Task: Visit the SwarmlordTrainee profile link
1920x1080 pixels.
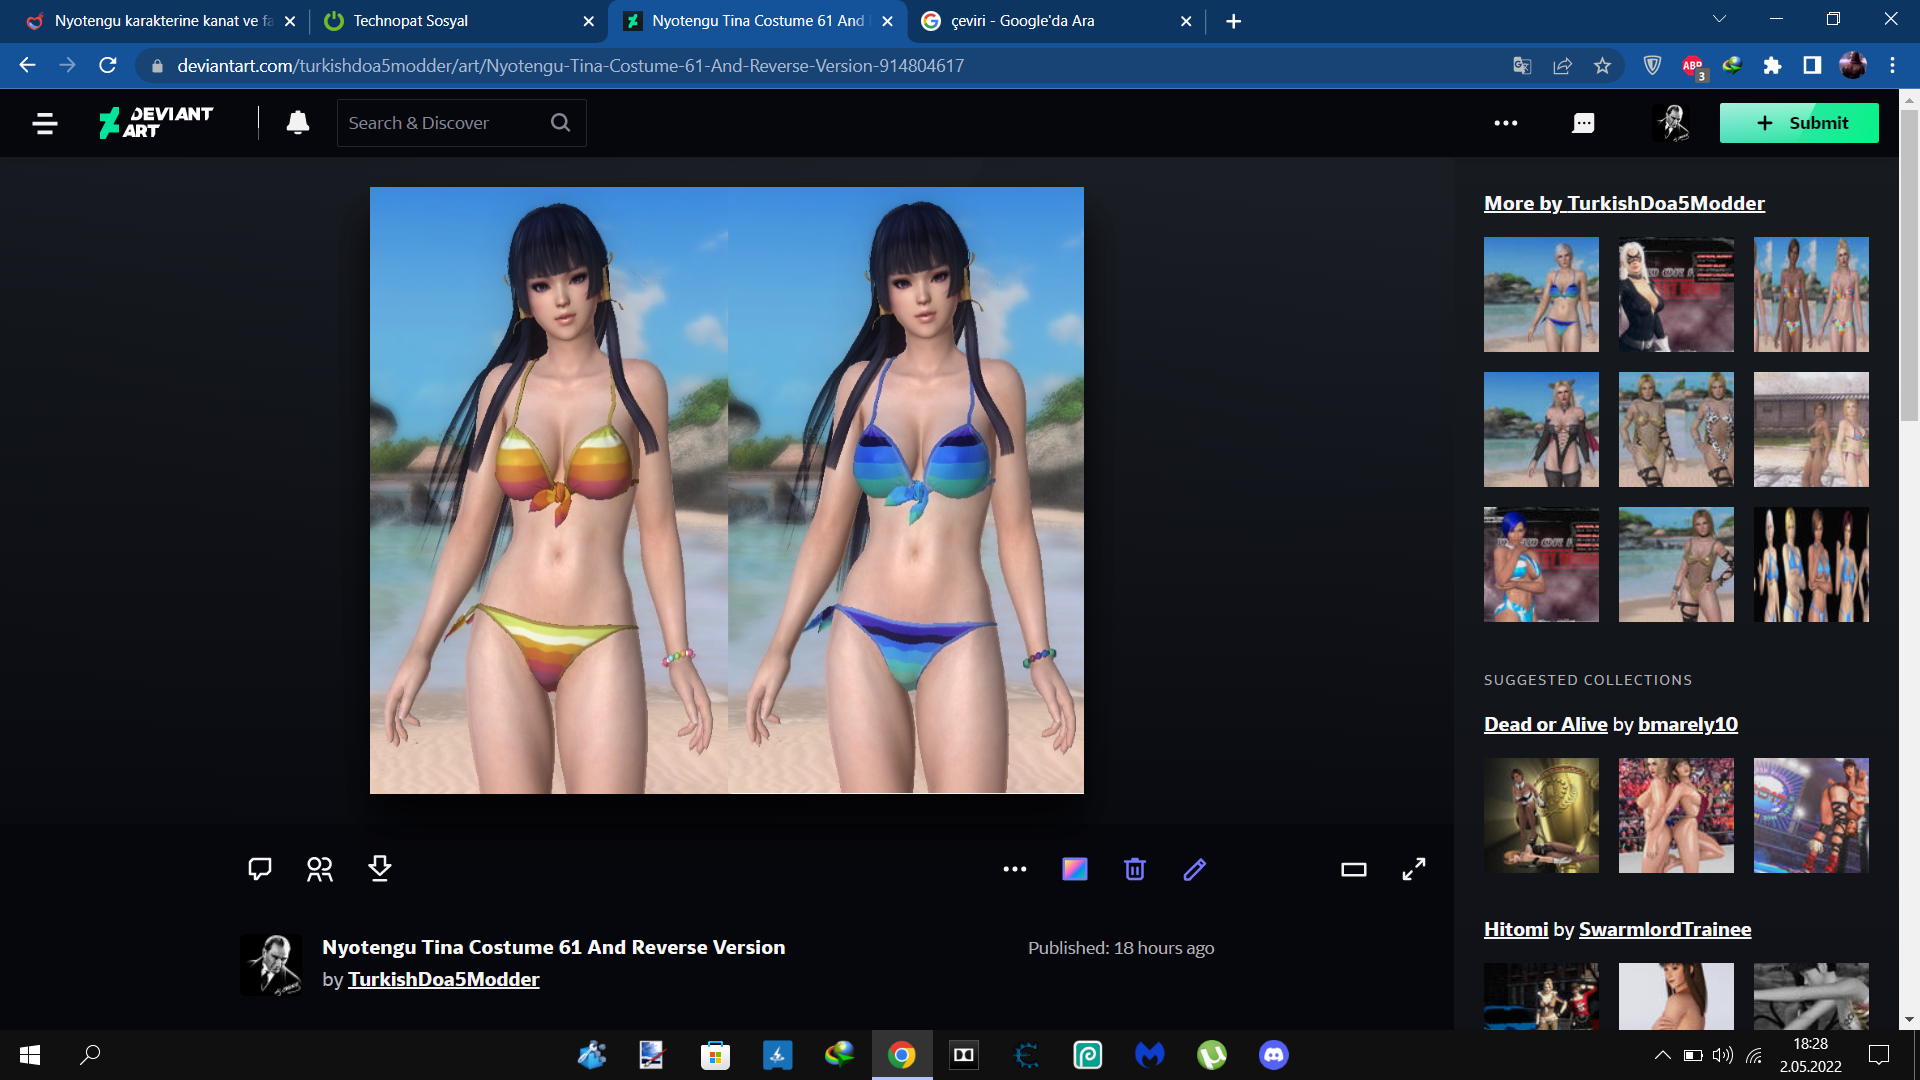Action: point(1665,929)
